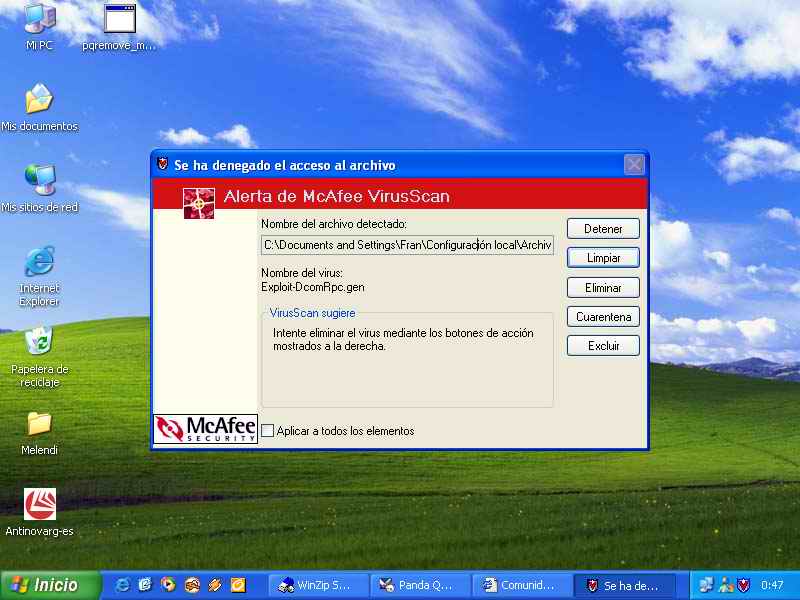Screen dimensions: 800x600
Task: Switch to Comunid... taskbar window
Action: [522, 585]
